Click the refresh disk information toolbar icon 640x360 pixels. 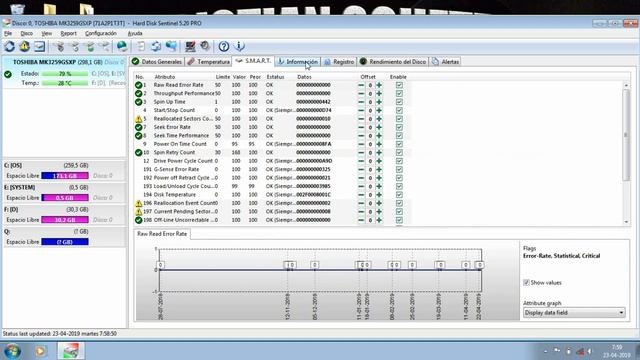pos(9,47)
